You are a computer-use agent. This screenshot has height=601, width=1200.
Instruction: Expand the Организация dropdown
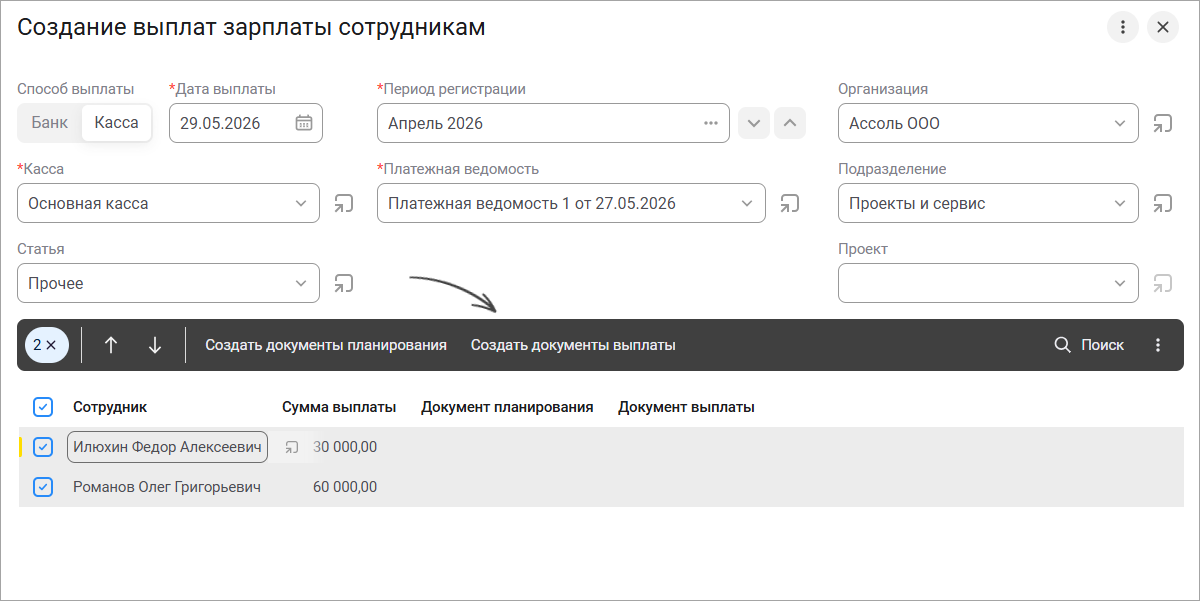click(x=1120, y=123)
